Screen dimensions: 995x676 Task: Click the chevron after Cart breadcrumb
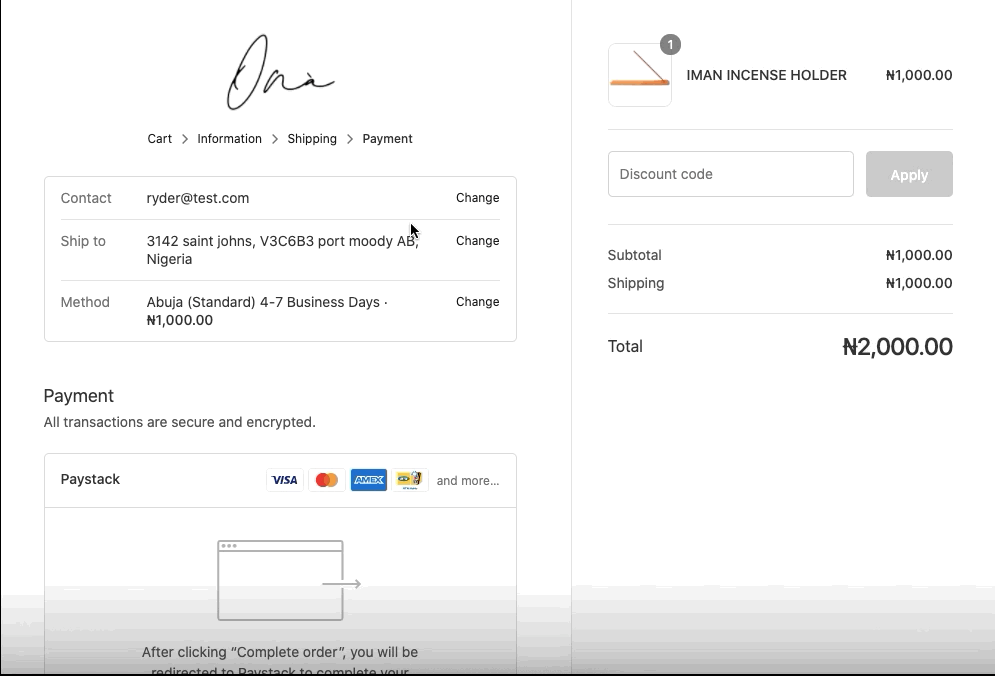pos(185,139)
